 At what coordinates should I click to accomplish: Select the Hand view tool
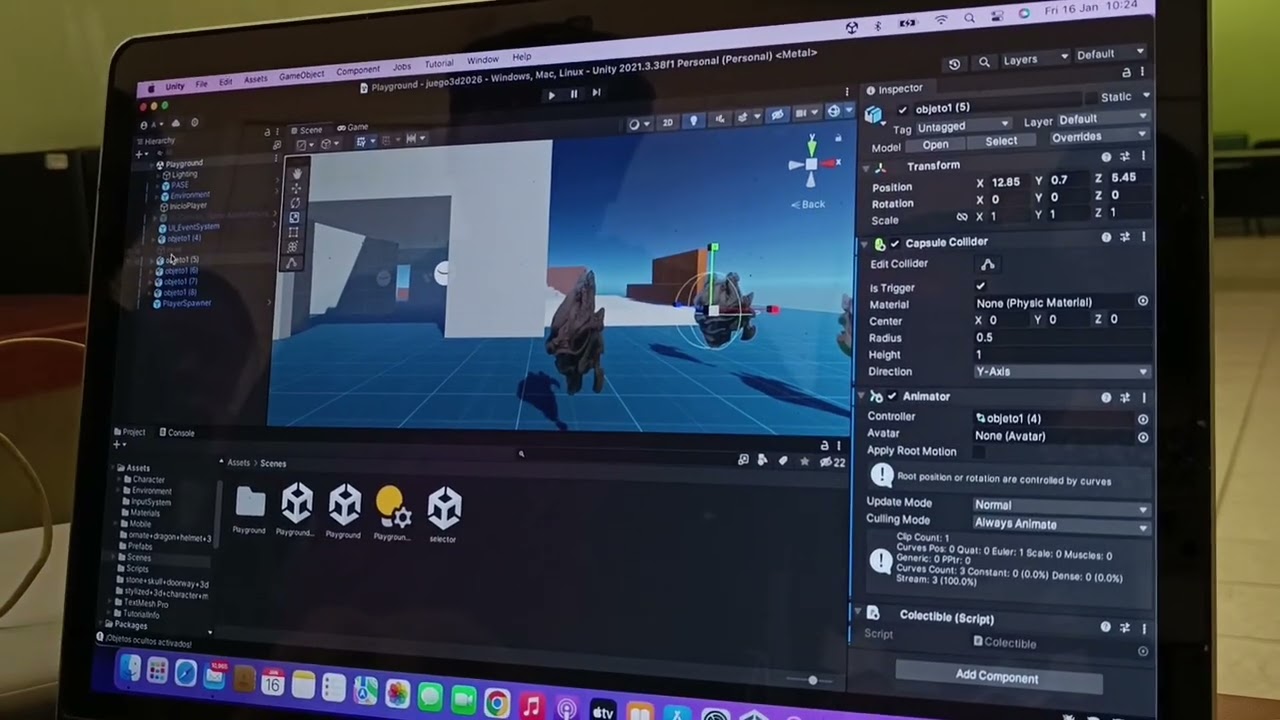pos(296,173)
